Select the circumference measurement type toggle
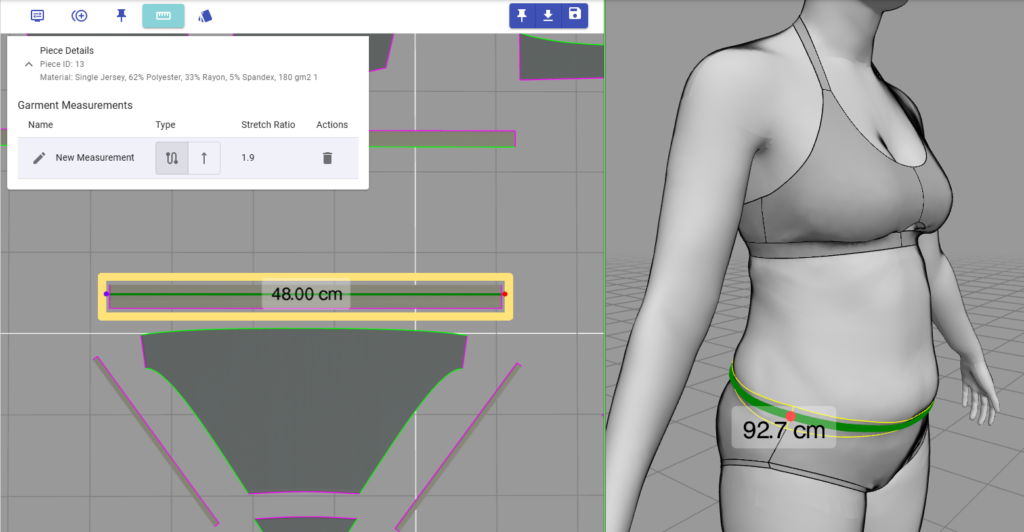Image resolution: width=1024 pixels, height=532 pixels. 172,158
